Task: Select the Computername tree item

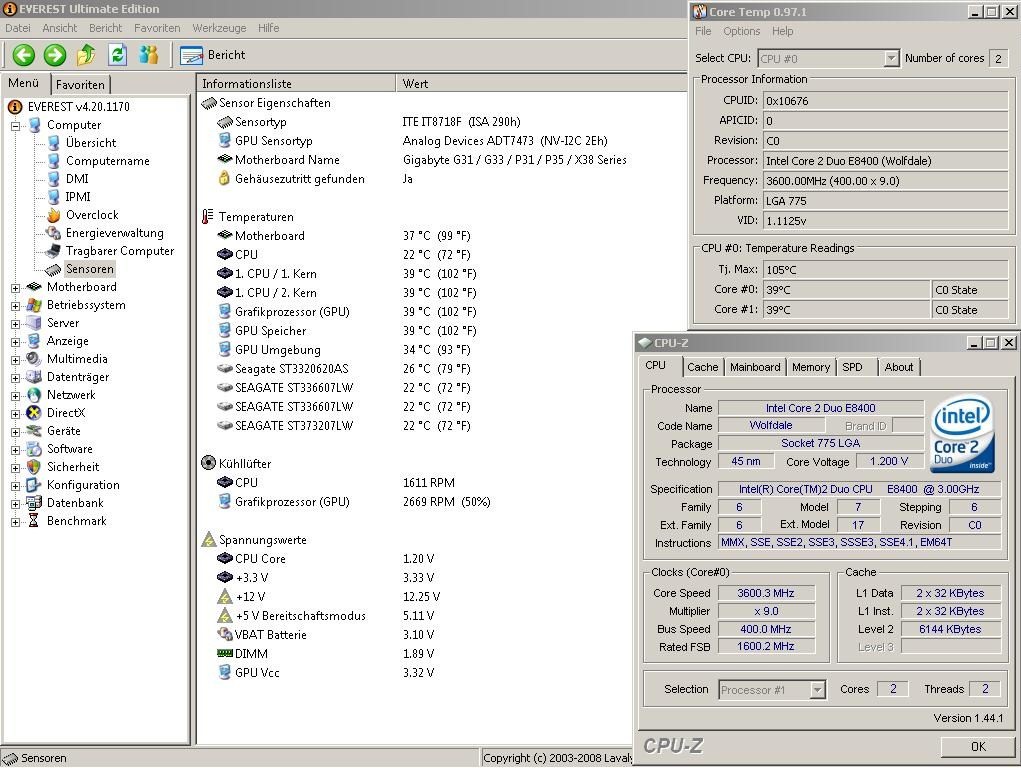Action: click(x=107, y=161)
